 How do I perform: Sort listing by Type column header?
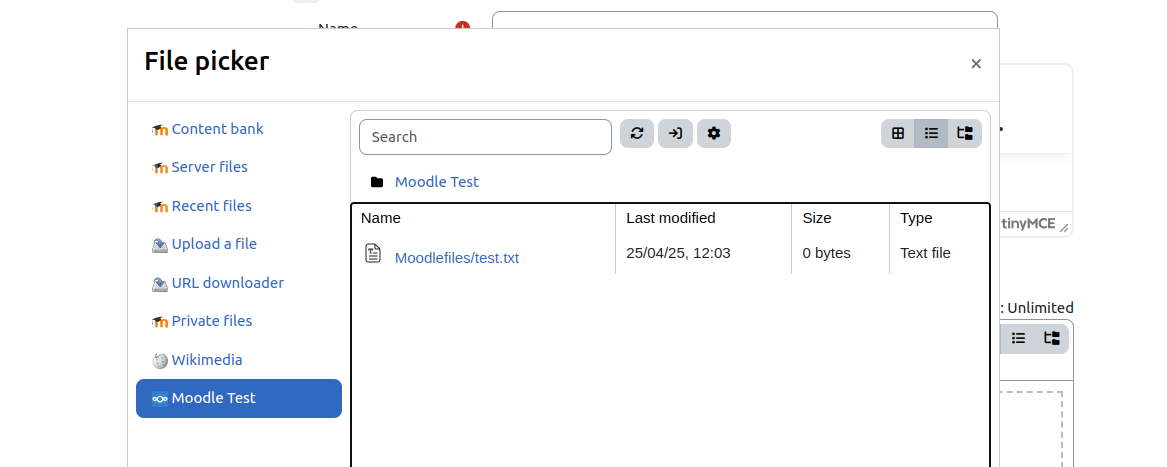(x=916, y=218)
